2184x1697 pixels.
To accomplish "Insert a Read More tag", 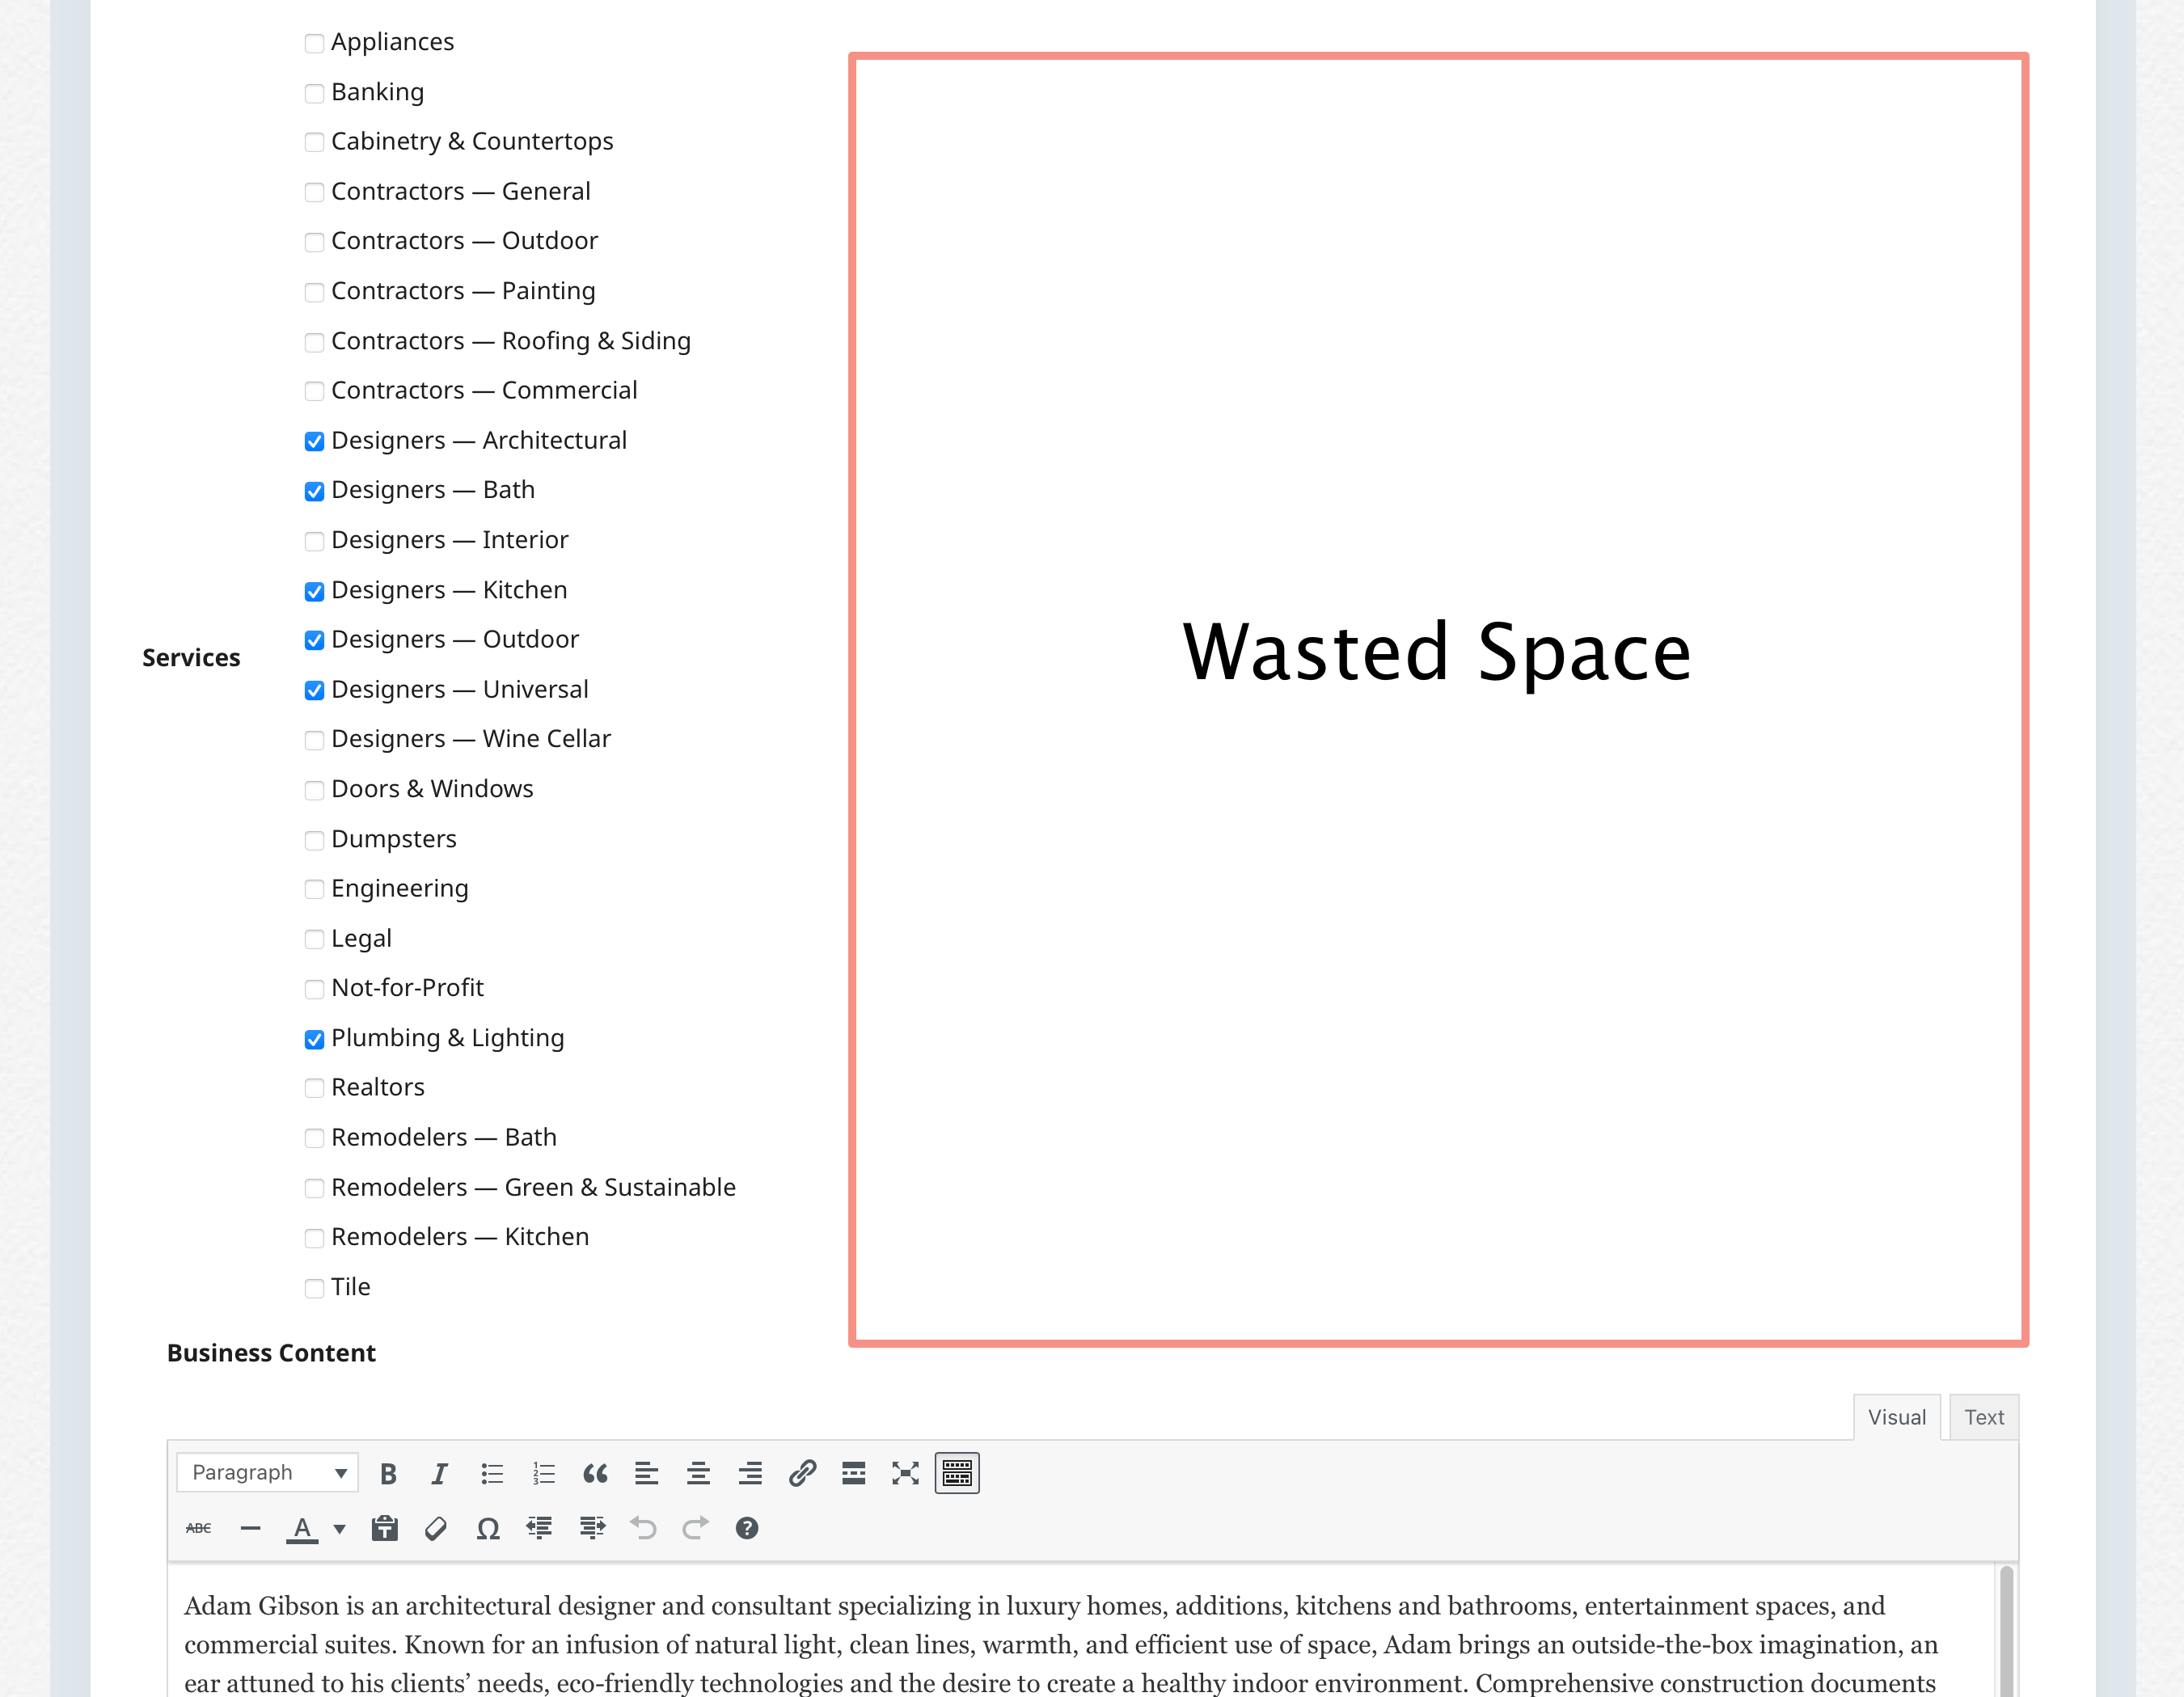I will pos(853,1473).
